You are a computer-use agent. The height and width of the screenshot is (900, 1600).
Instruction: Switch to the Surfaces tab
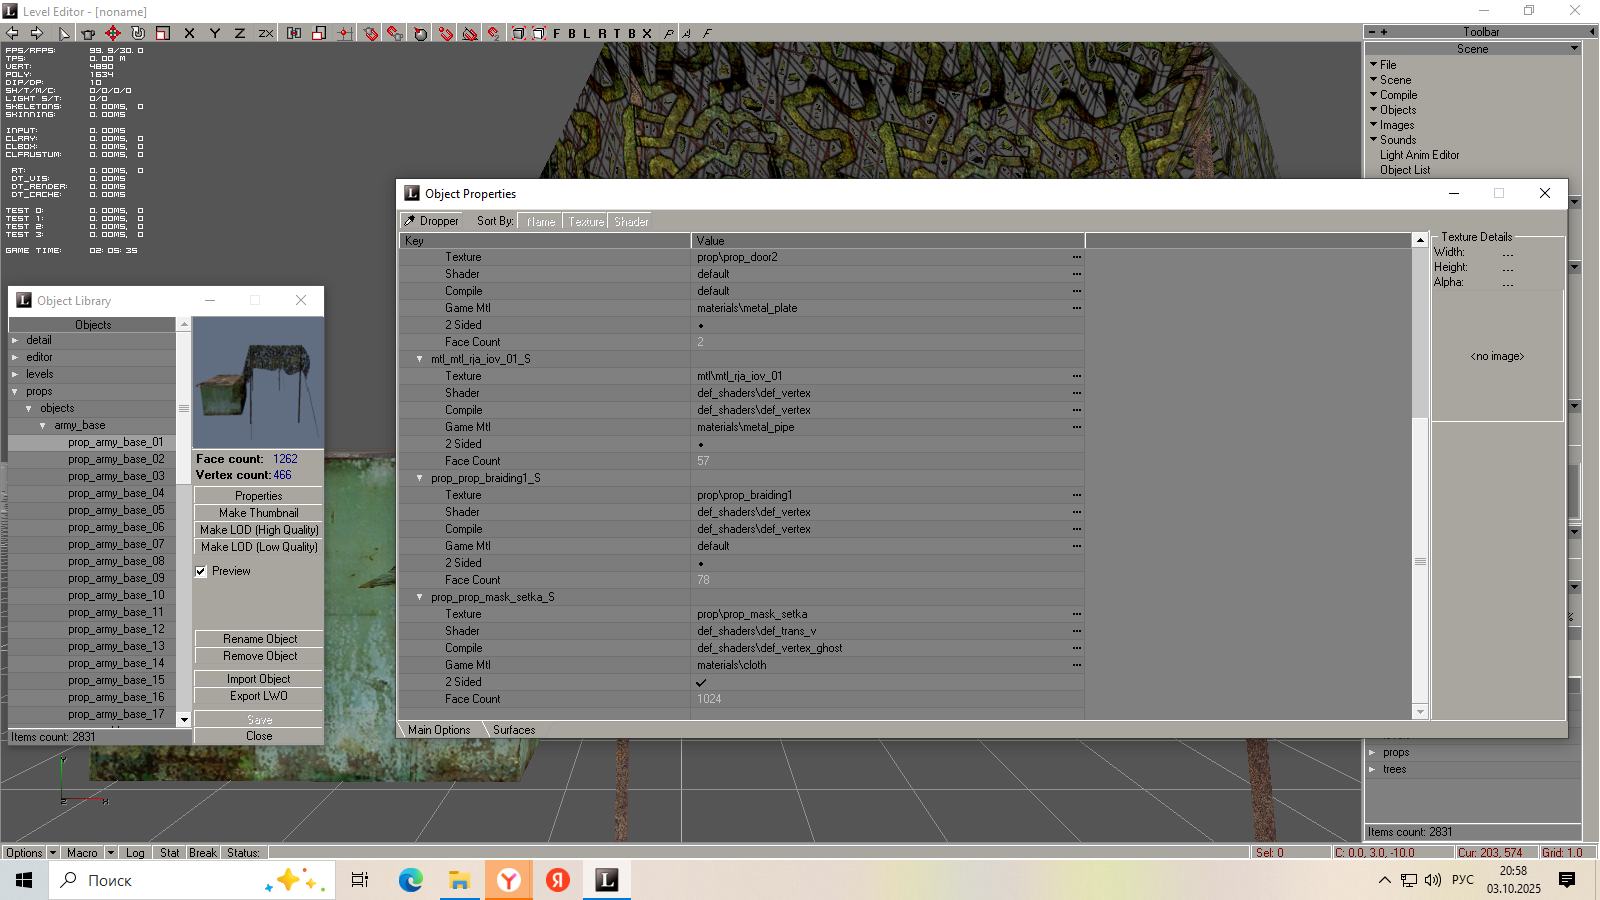pos(514,730)
